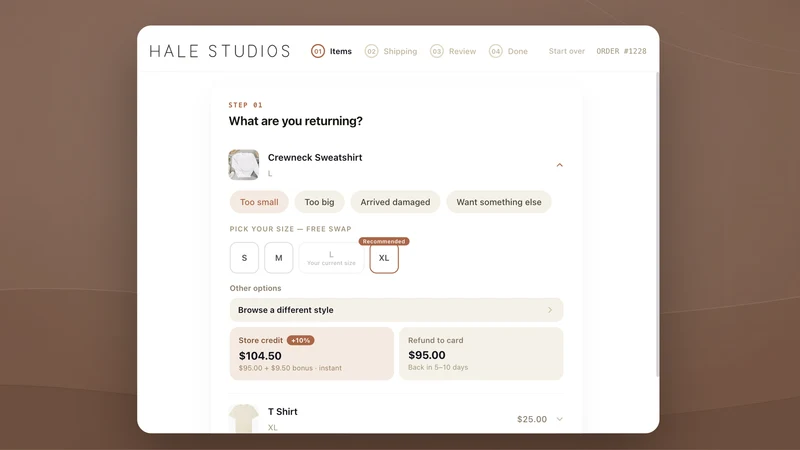The width and height of the screenshot is (800, 450).
Task: Click the T Shirt product thumbnail
Action: 243,418
